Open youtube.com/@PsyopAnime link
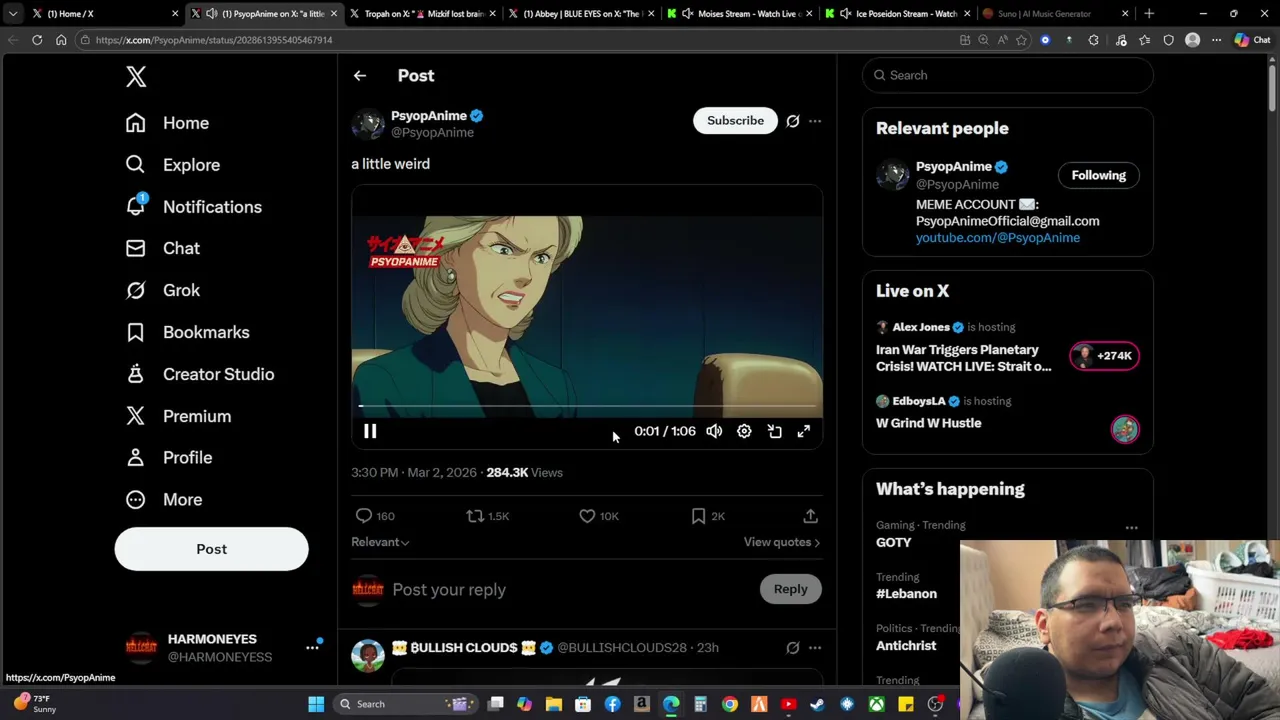1280x720 pixels. 998,238
